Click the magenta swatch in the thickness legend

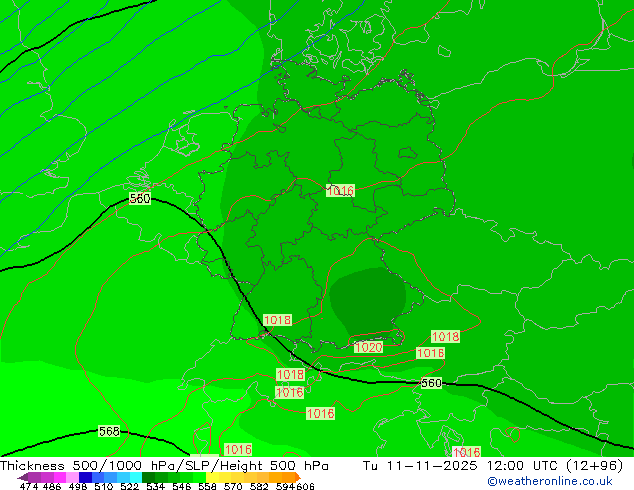(x=60, y=477)
